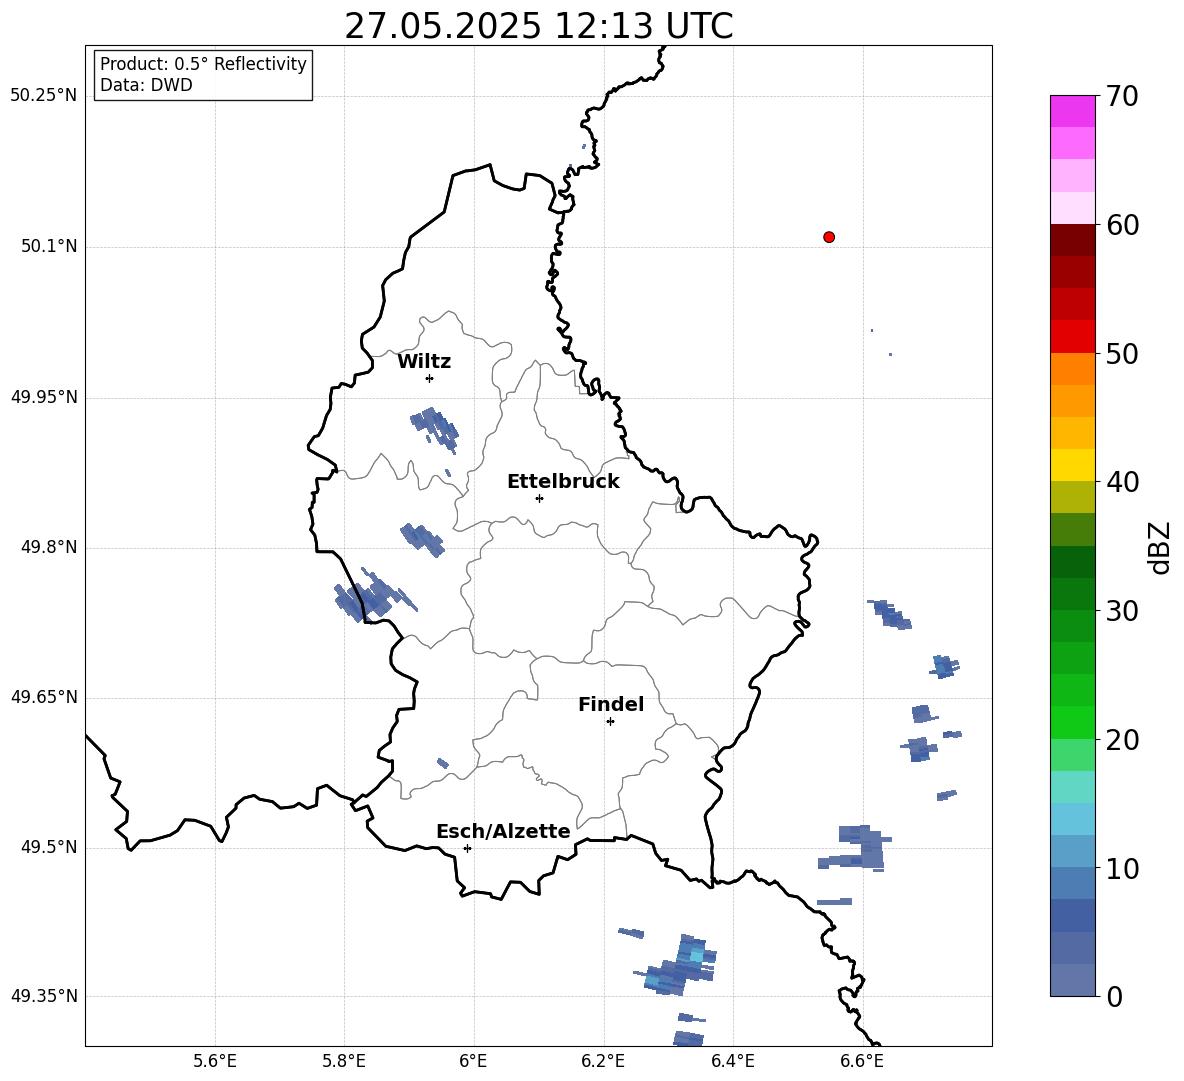Viewport: 1184px width, 1081px height.
Task: Click the cross marker below Findel
Action: click(610, 722)
